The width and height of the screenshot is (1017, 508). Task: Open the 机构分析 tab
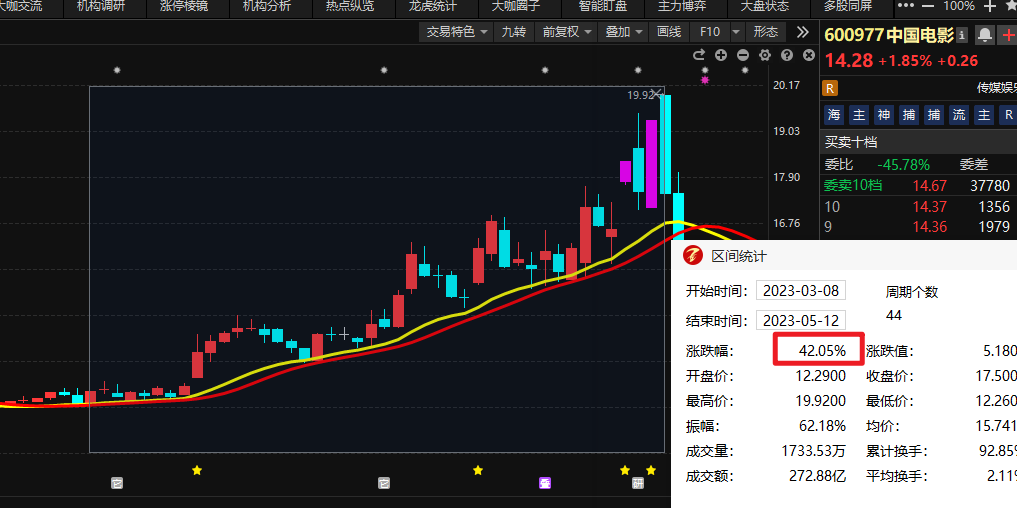coord(267,7)
